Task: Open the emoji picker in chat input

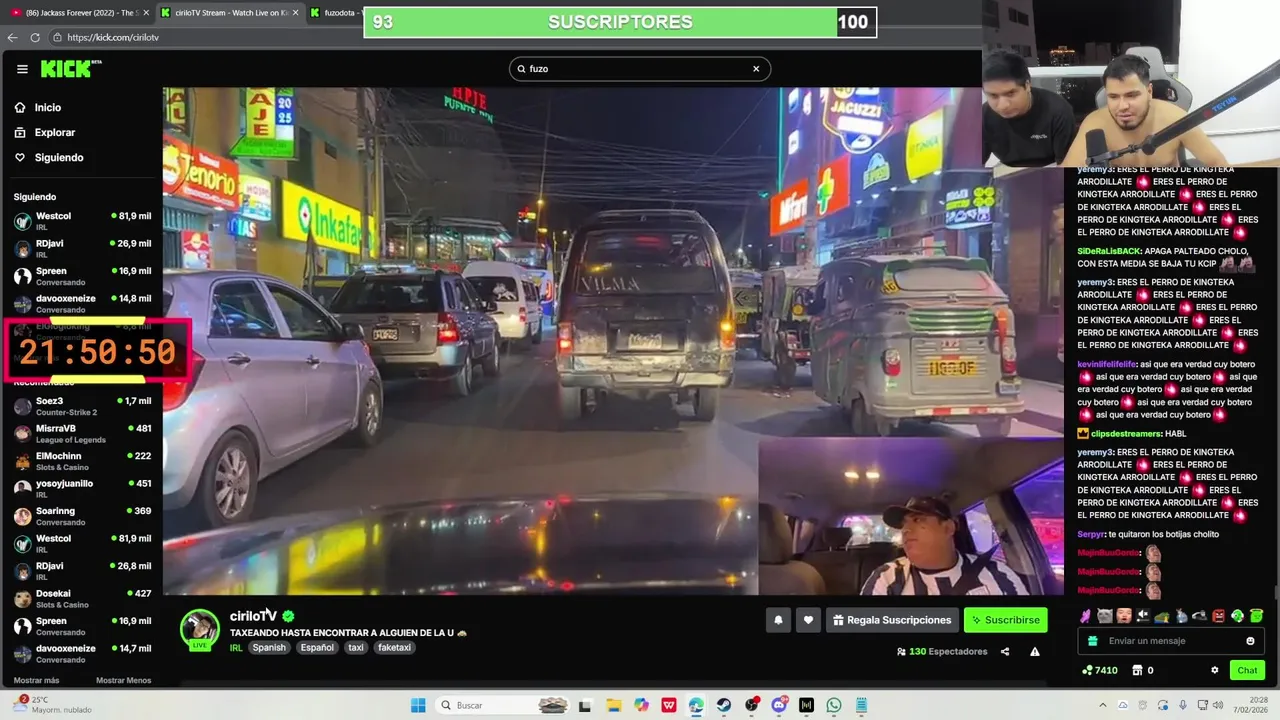Action: 1250,641
